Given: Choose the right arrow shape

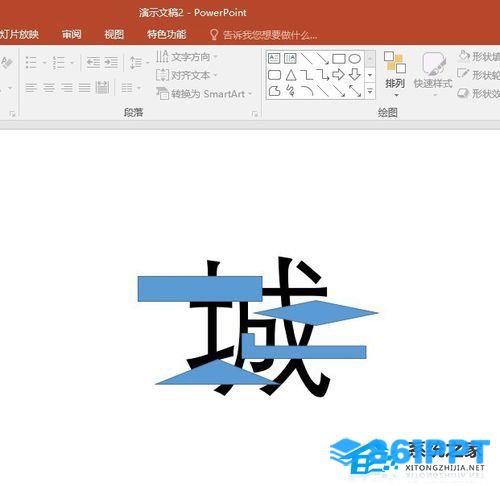Looking at the screenshot, I should (x=338, y=74).
